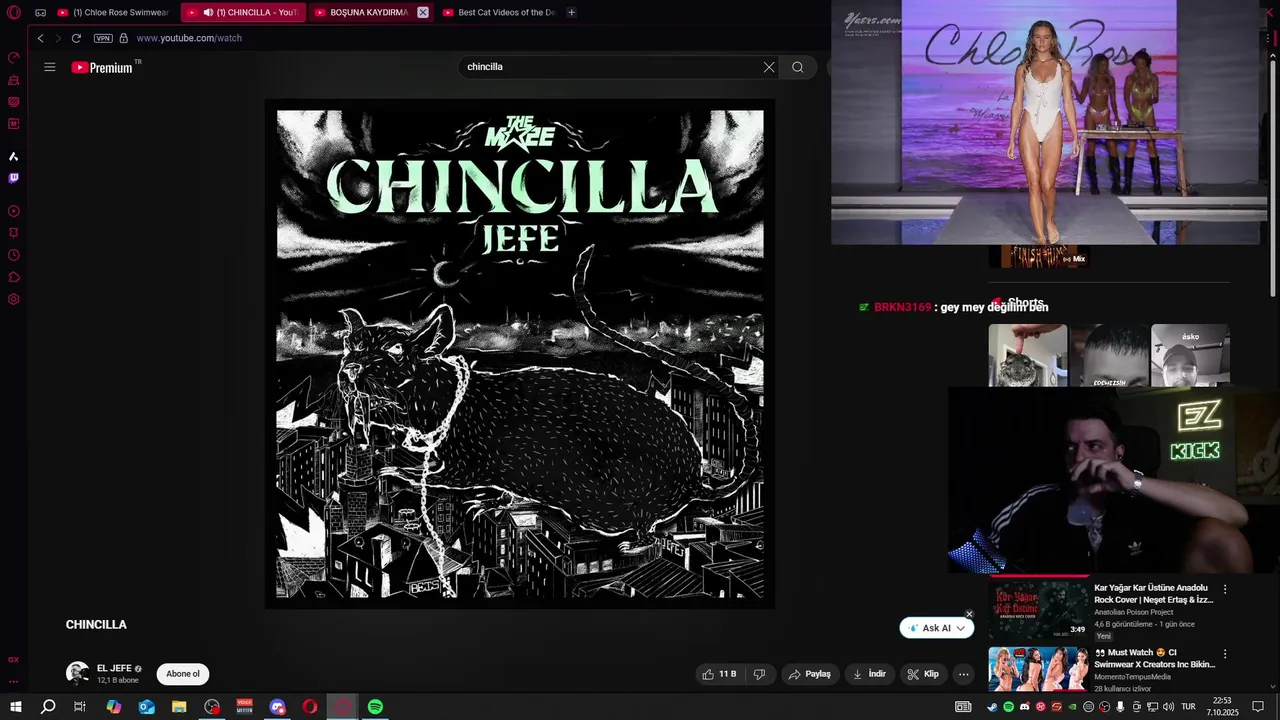Image resolution: width=1280 pixels, height=720 pixels.
Task: Open Kar Yağar Kar Üstüne video thumbnail
Action: [x=1038, y=610]
